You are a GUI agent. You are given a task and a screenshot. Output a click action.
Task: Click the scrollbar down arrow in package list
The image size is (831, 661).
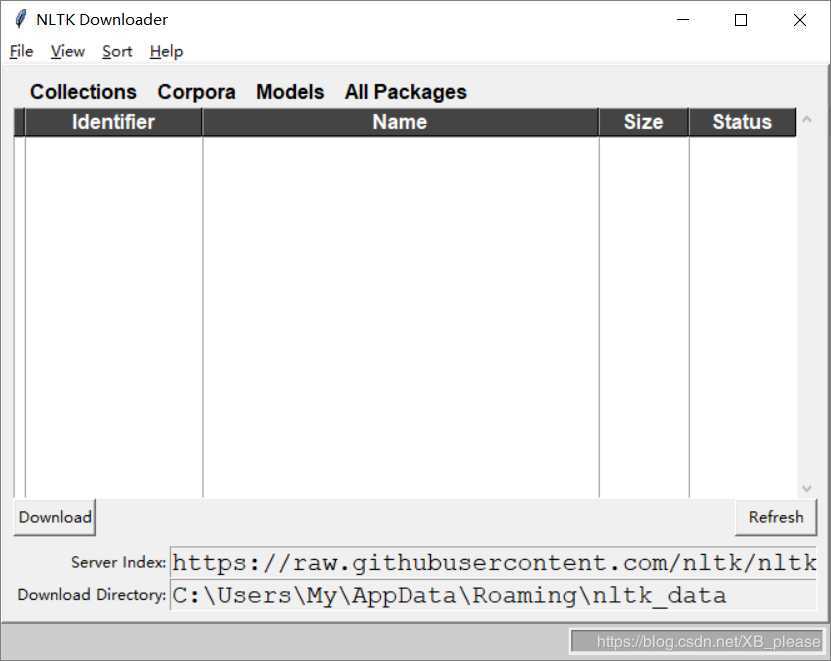pos(806,489)
